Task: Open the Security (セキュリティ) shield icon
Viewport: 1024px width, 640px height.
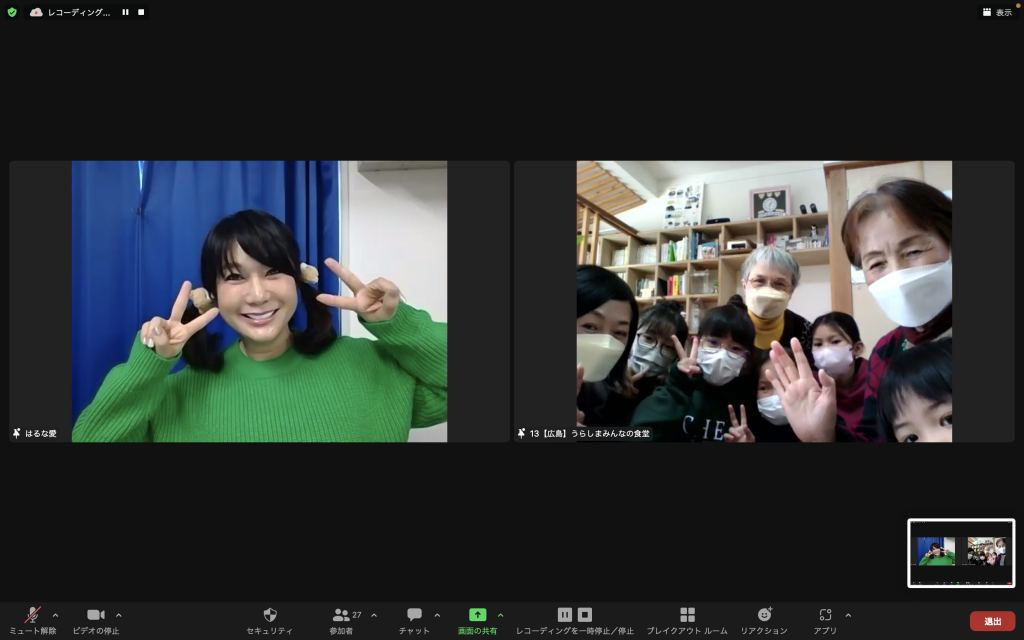Action: point(269,615)
